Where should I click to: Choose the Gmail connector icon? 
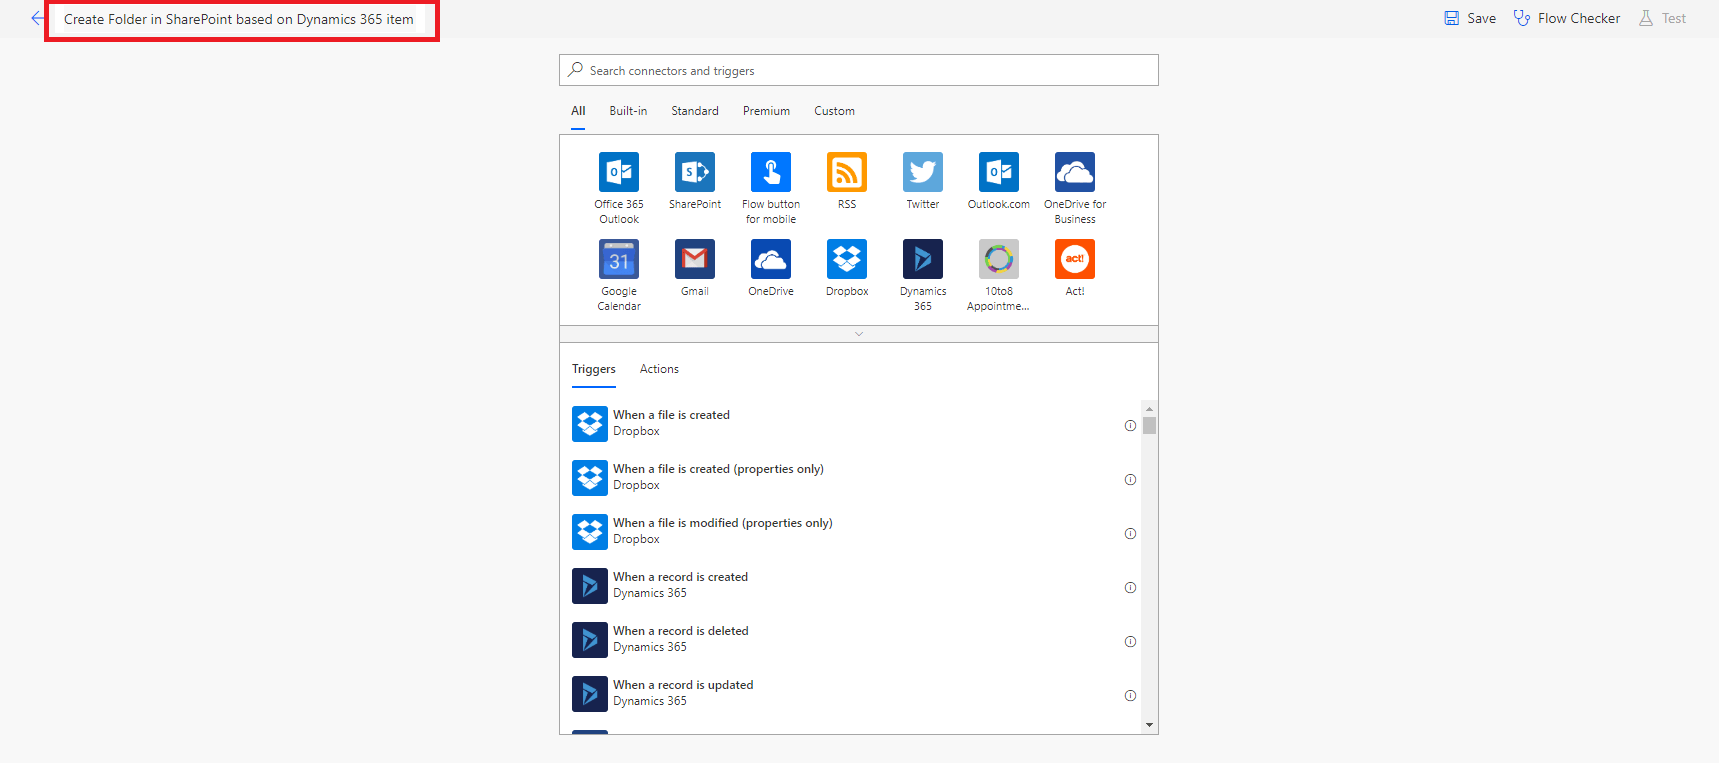(x=695, y=259)
